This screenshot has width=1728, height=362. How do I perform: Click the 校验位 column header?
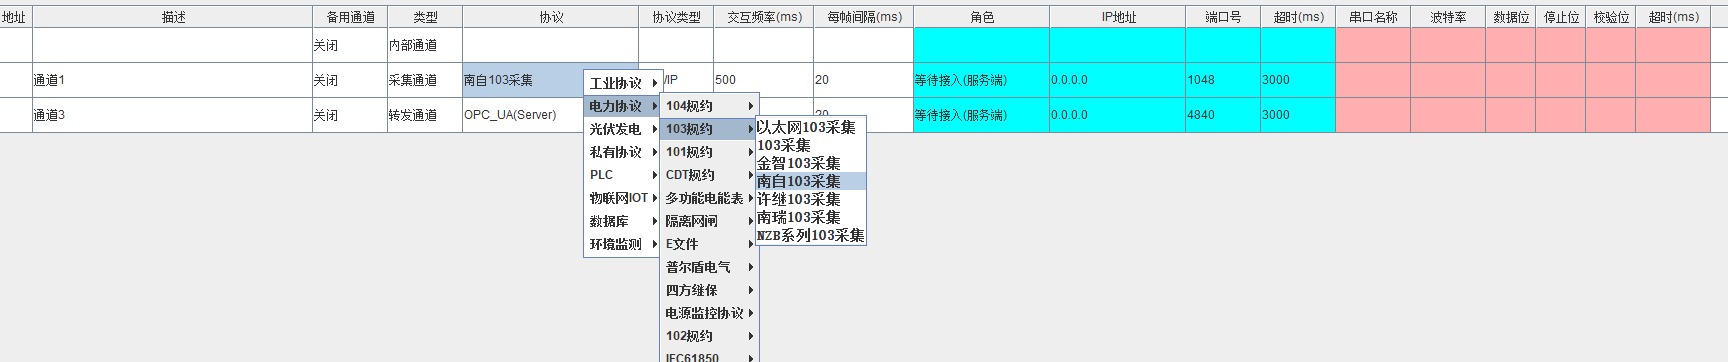click(1611, 17)
